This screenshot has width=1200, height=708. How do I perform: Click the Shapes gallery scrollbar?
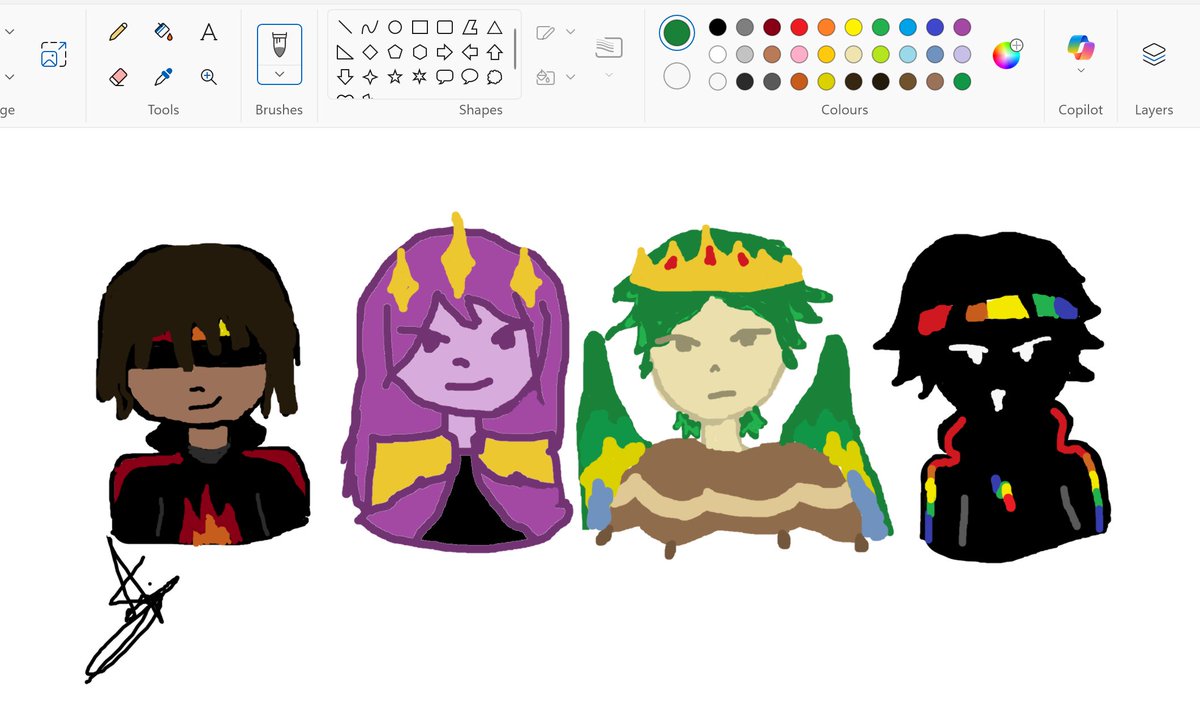pos(515,50)
